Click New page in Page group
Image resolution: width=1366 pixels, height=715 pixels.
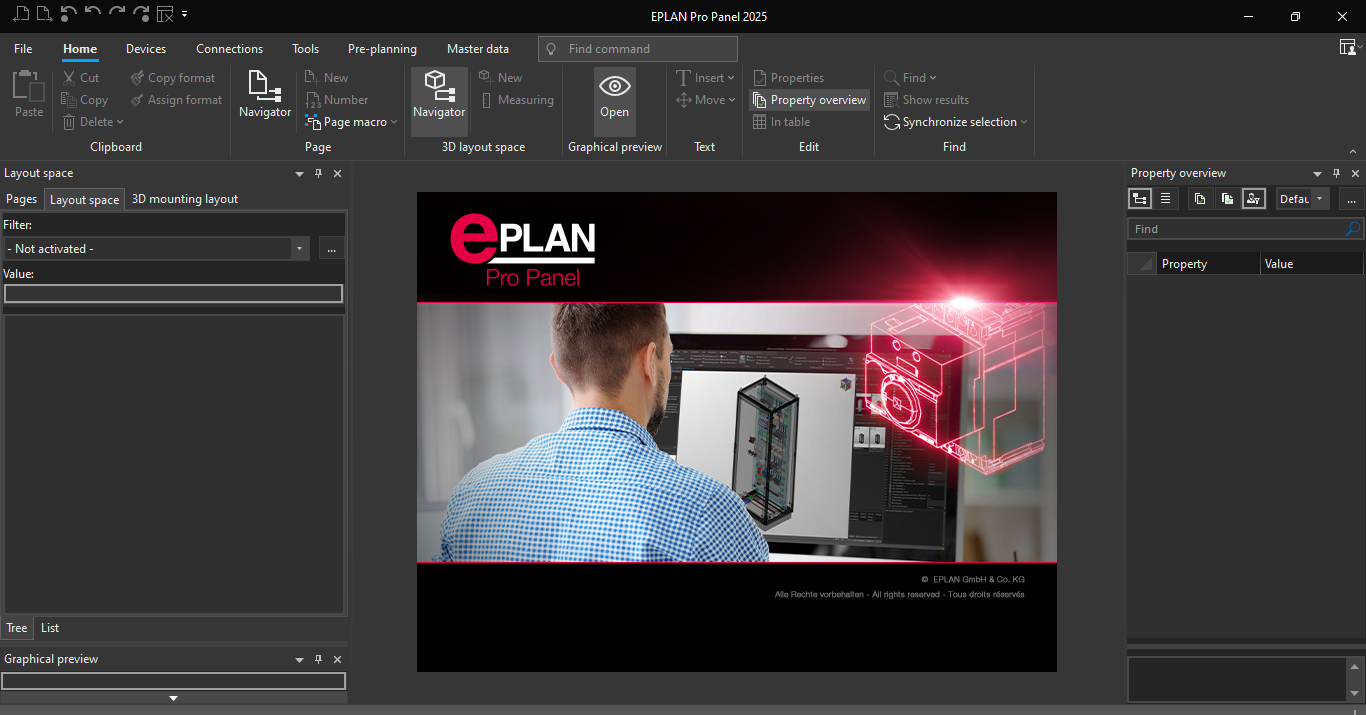[327, 77]
